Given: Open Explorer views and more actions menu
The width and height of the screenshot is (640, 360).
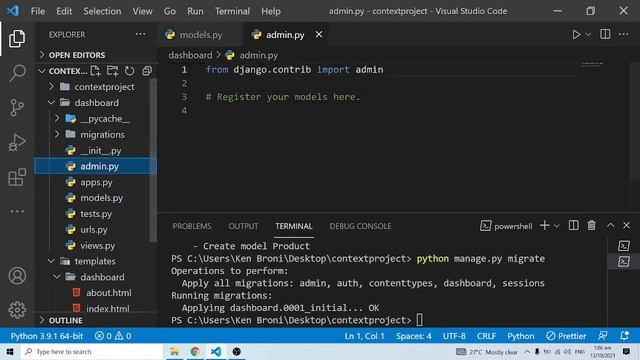Looking at the screenshot, I should [140, 34].
